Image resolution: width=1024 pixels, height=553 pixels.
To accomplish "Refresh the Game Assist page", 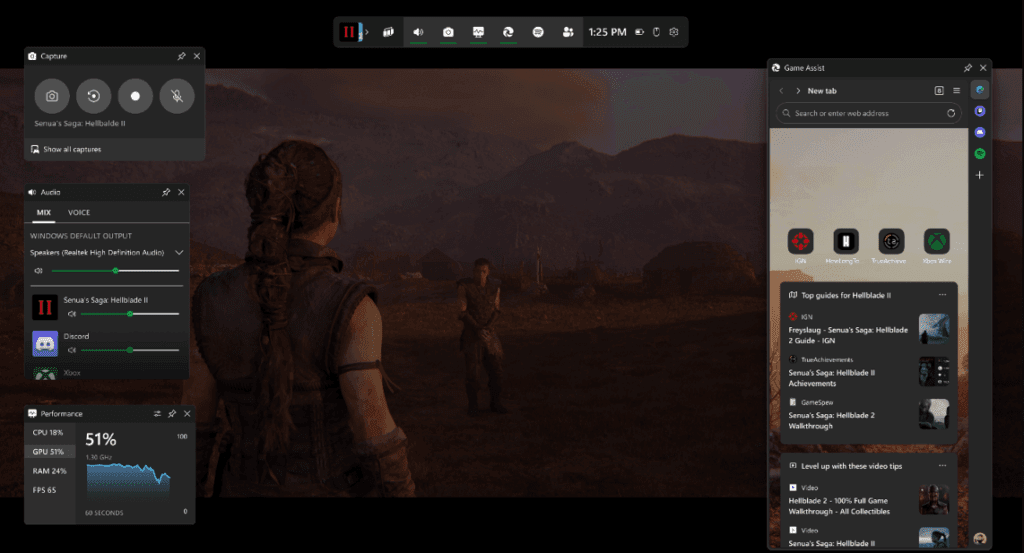I will [x=951, y=114].
